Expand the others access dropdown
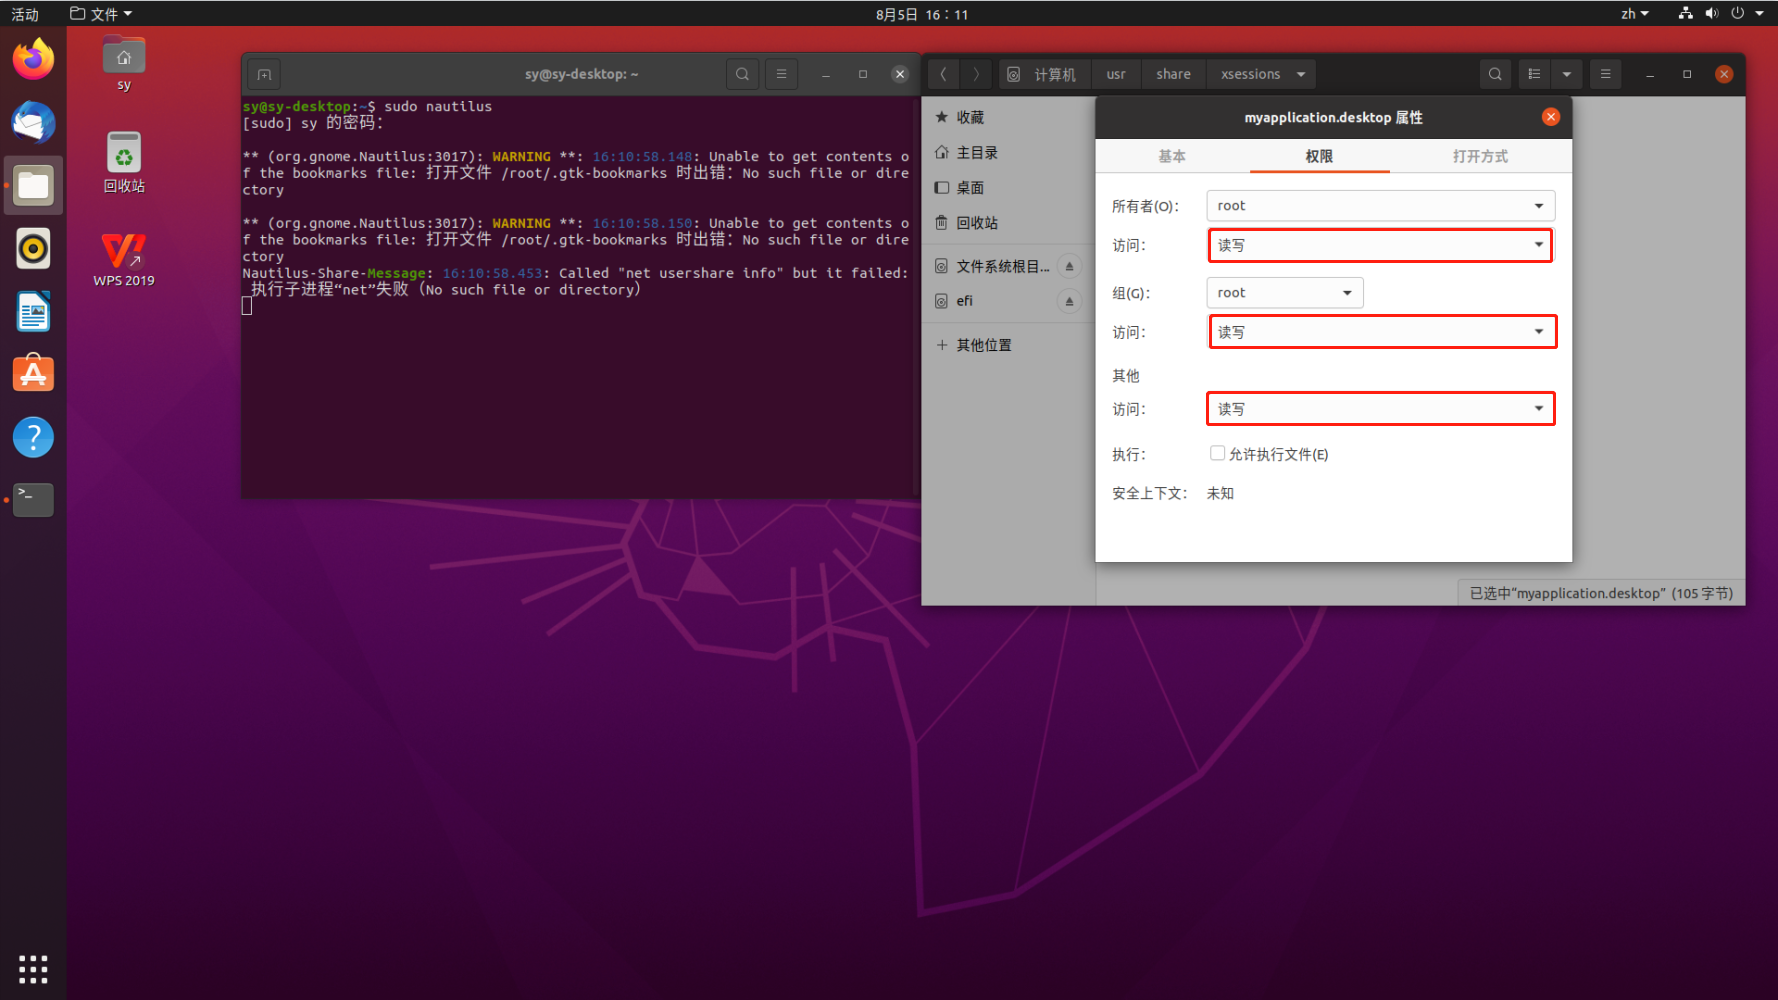1778x1000 pixels. click(1380, 409)
